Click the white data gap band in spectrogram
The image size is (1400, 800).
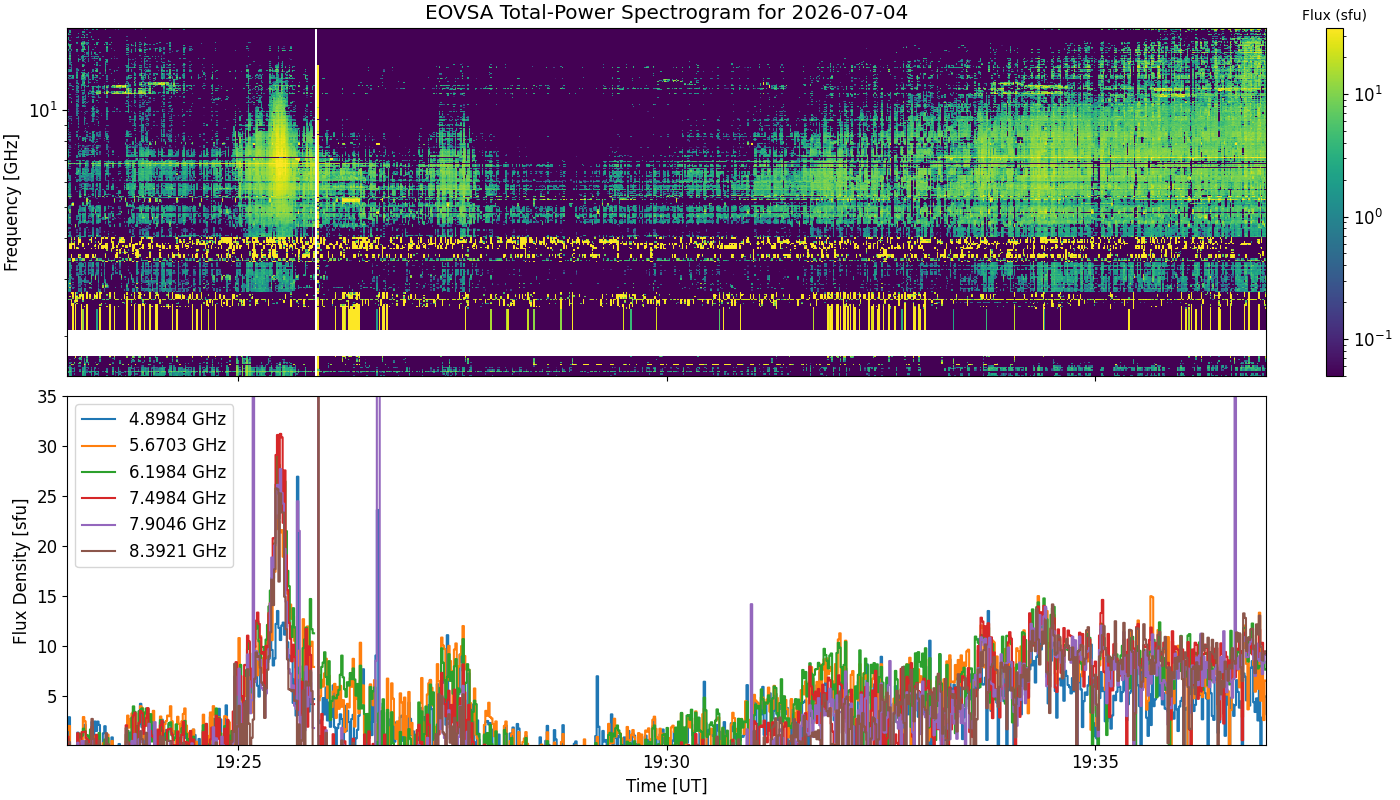666,343
